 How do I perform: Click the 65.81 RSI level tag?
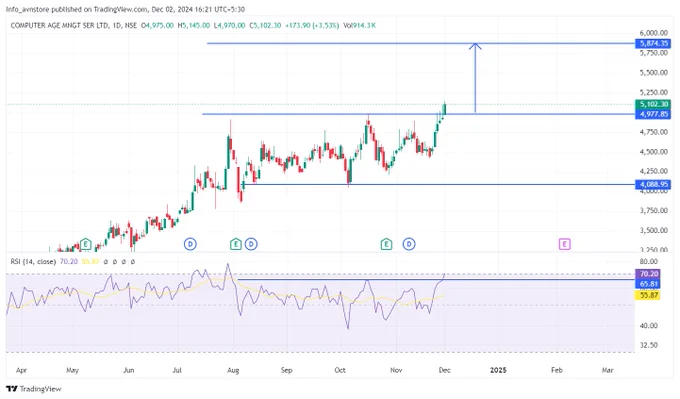648,284
